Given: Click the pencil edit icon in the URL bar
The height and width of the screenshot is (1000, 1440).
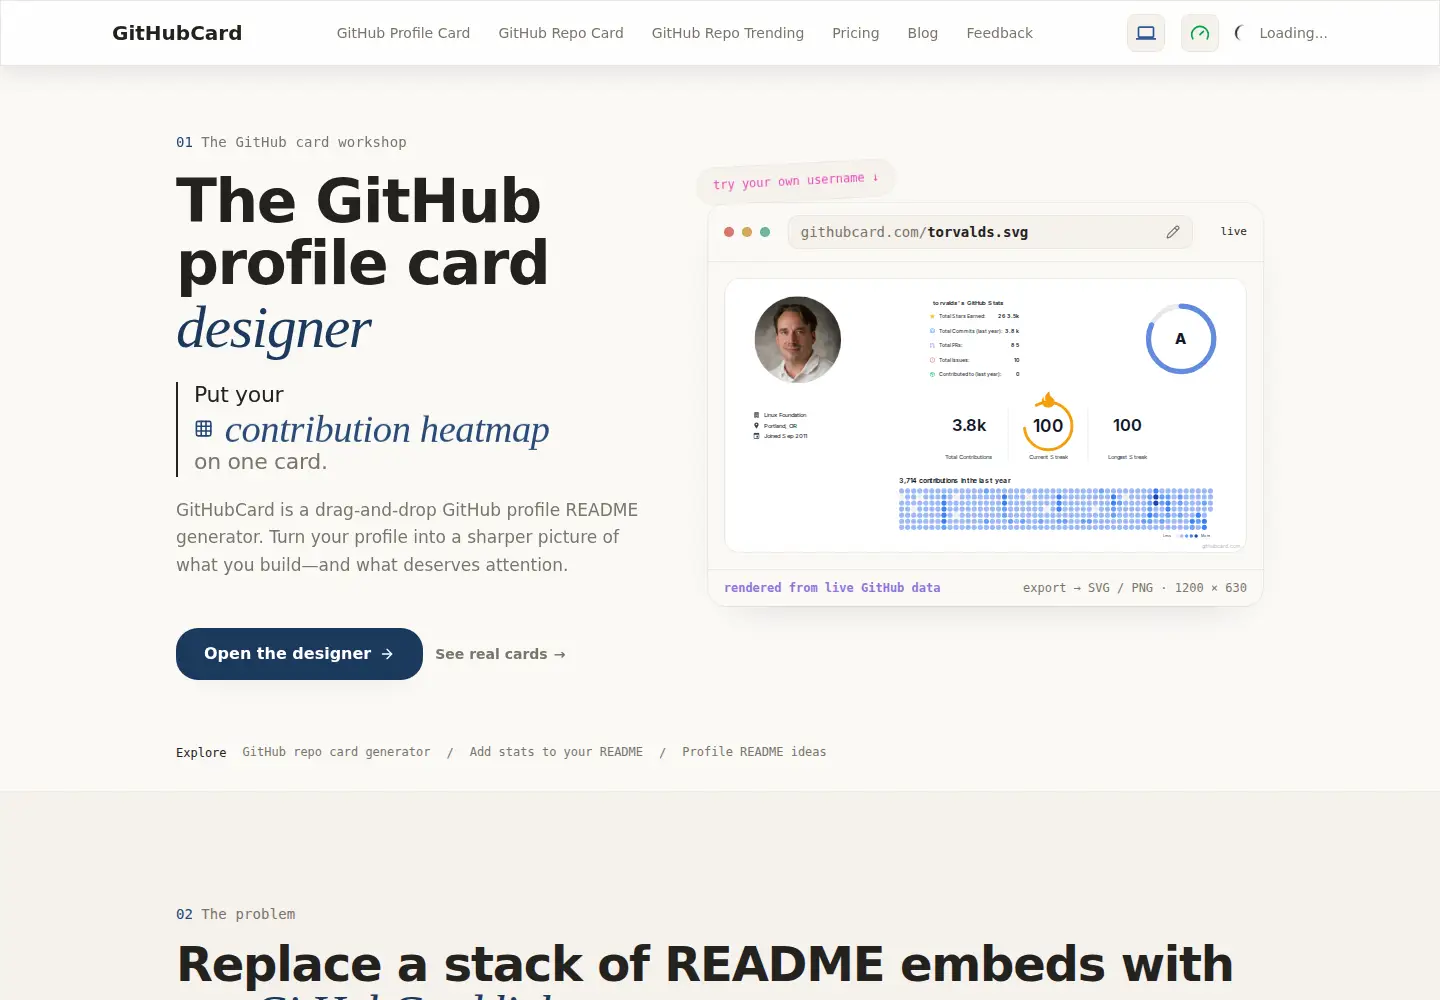Looking at the screenshot, I should click(1173, 232).
